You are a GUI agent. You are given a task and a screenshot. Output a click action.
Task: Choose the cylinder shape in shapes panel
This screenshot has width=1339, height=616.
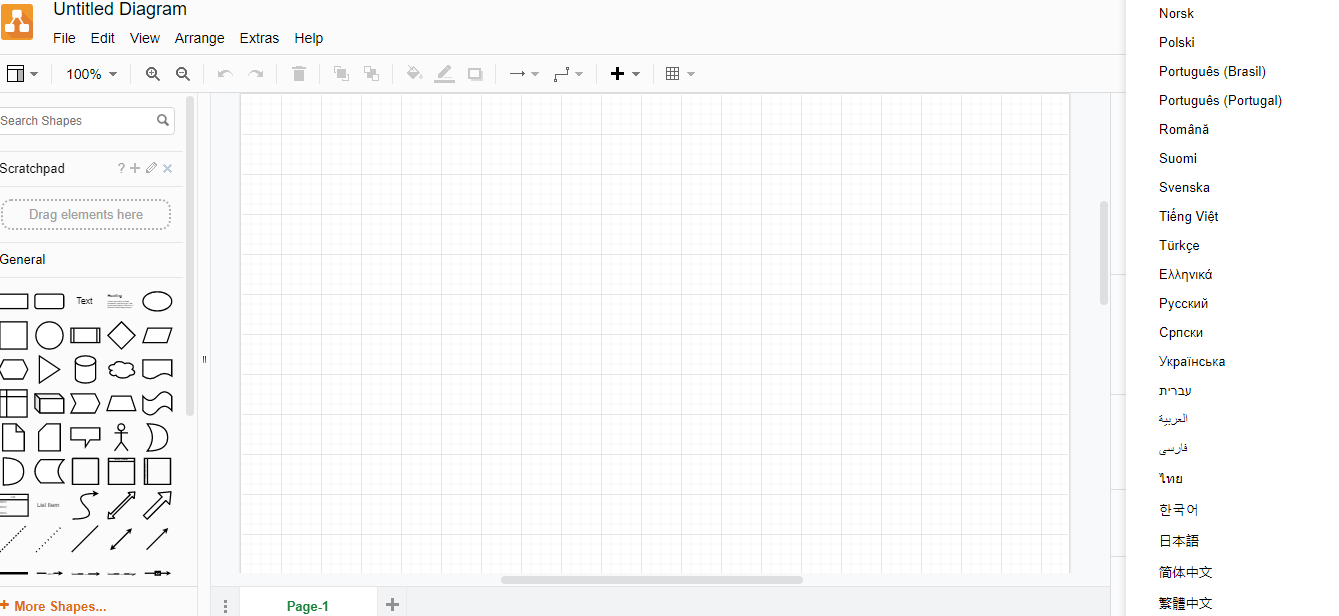point(85,369)
